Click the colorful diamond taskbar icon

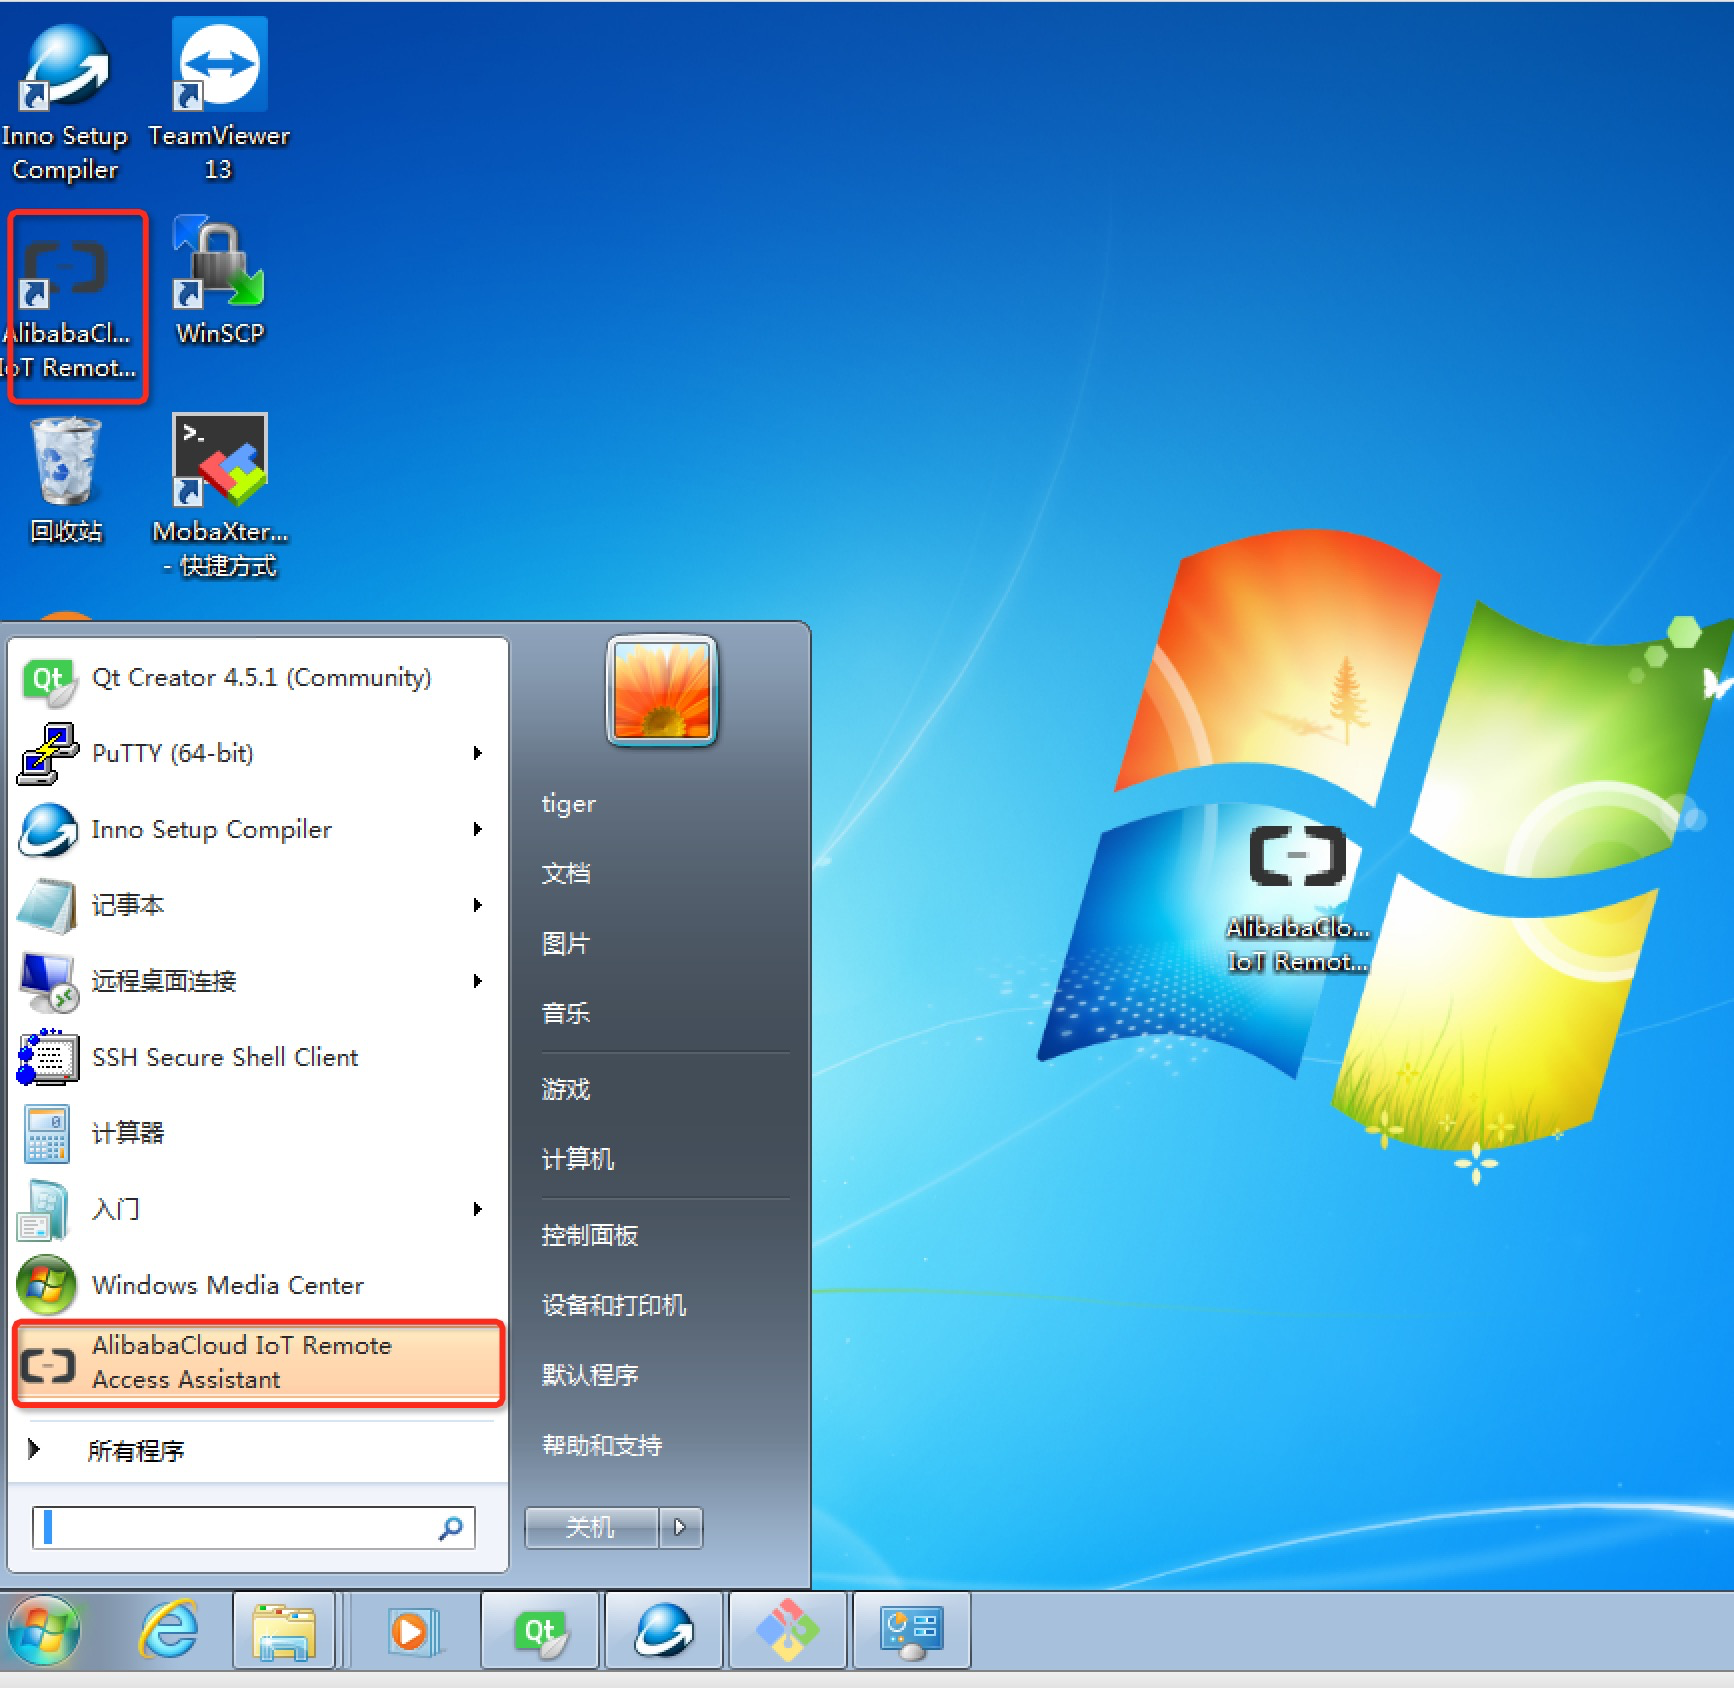click(788, 1631)
